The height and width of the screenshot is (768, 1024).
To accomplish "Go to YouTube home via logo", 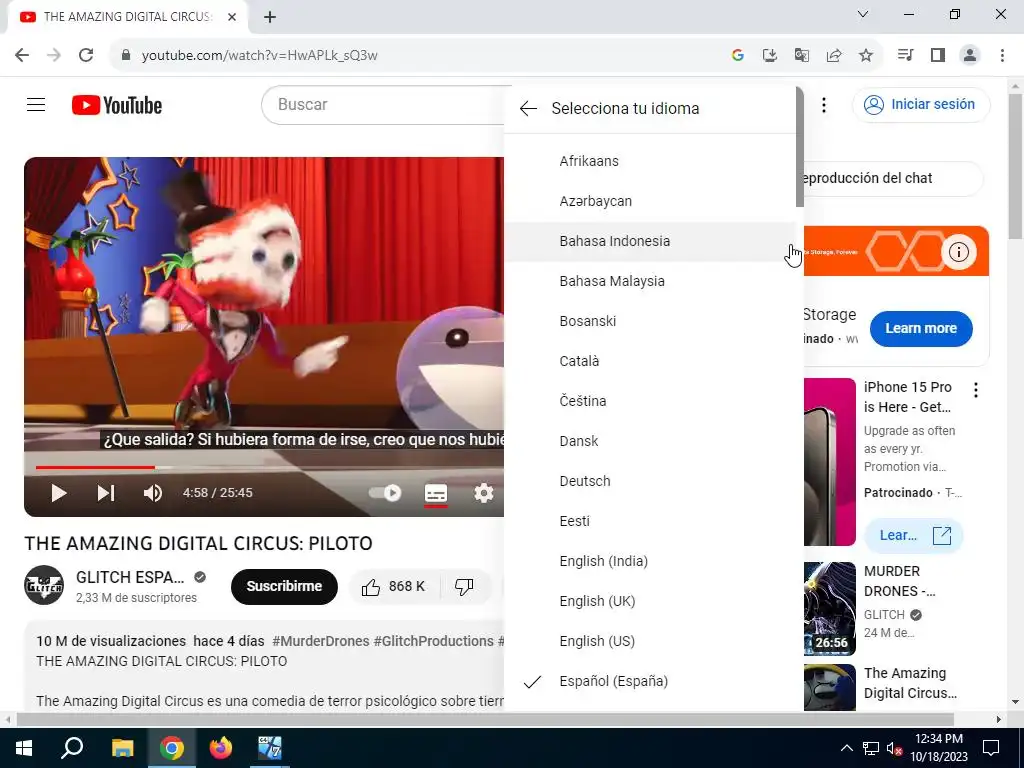I will point(117,105).
